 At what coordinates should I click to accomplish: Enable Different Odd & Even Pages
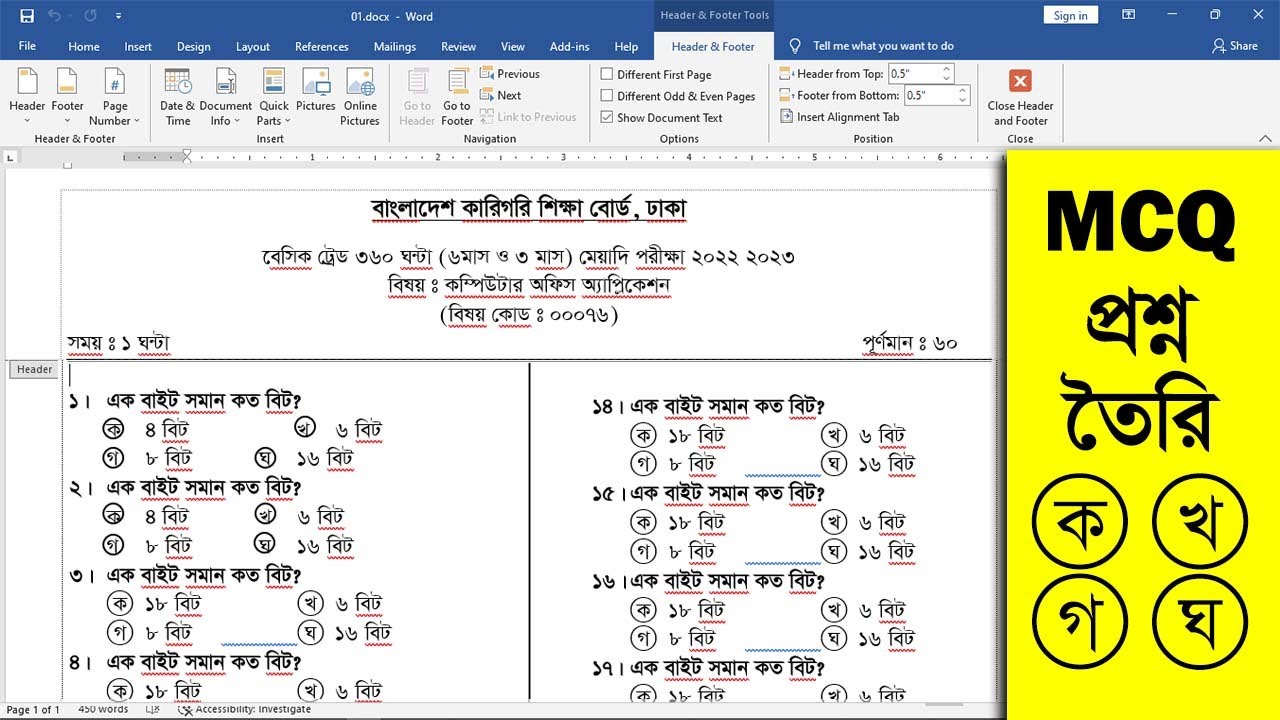(678, 96)
